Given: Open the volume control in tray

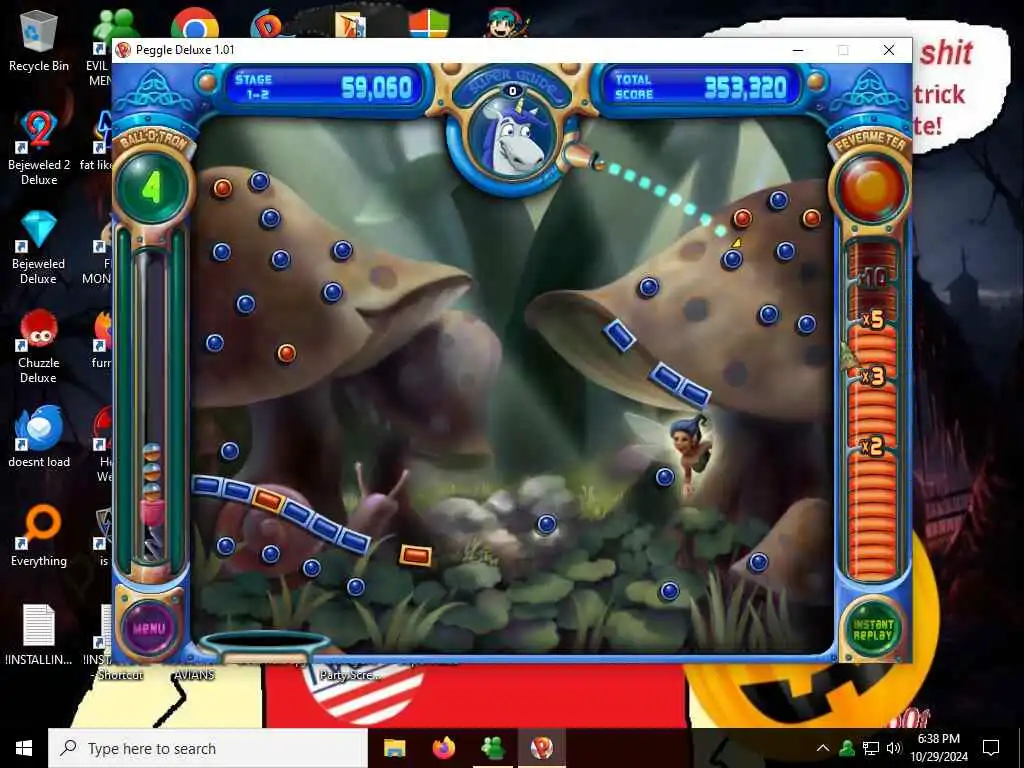Looking at the screenshot, I should [x=894, y=748].
